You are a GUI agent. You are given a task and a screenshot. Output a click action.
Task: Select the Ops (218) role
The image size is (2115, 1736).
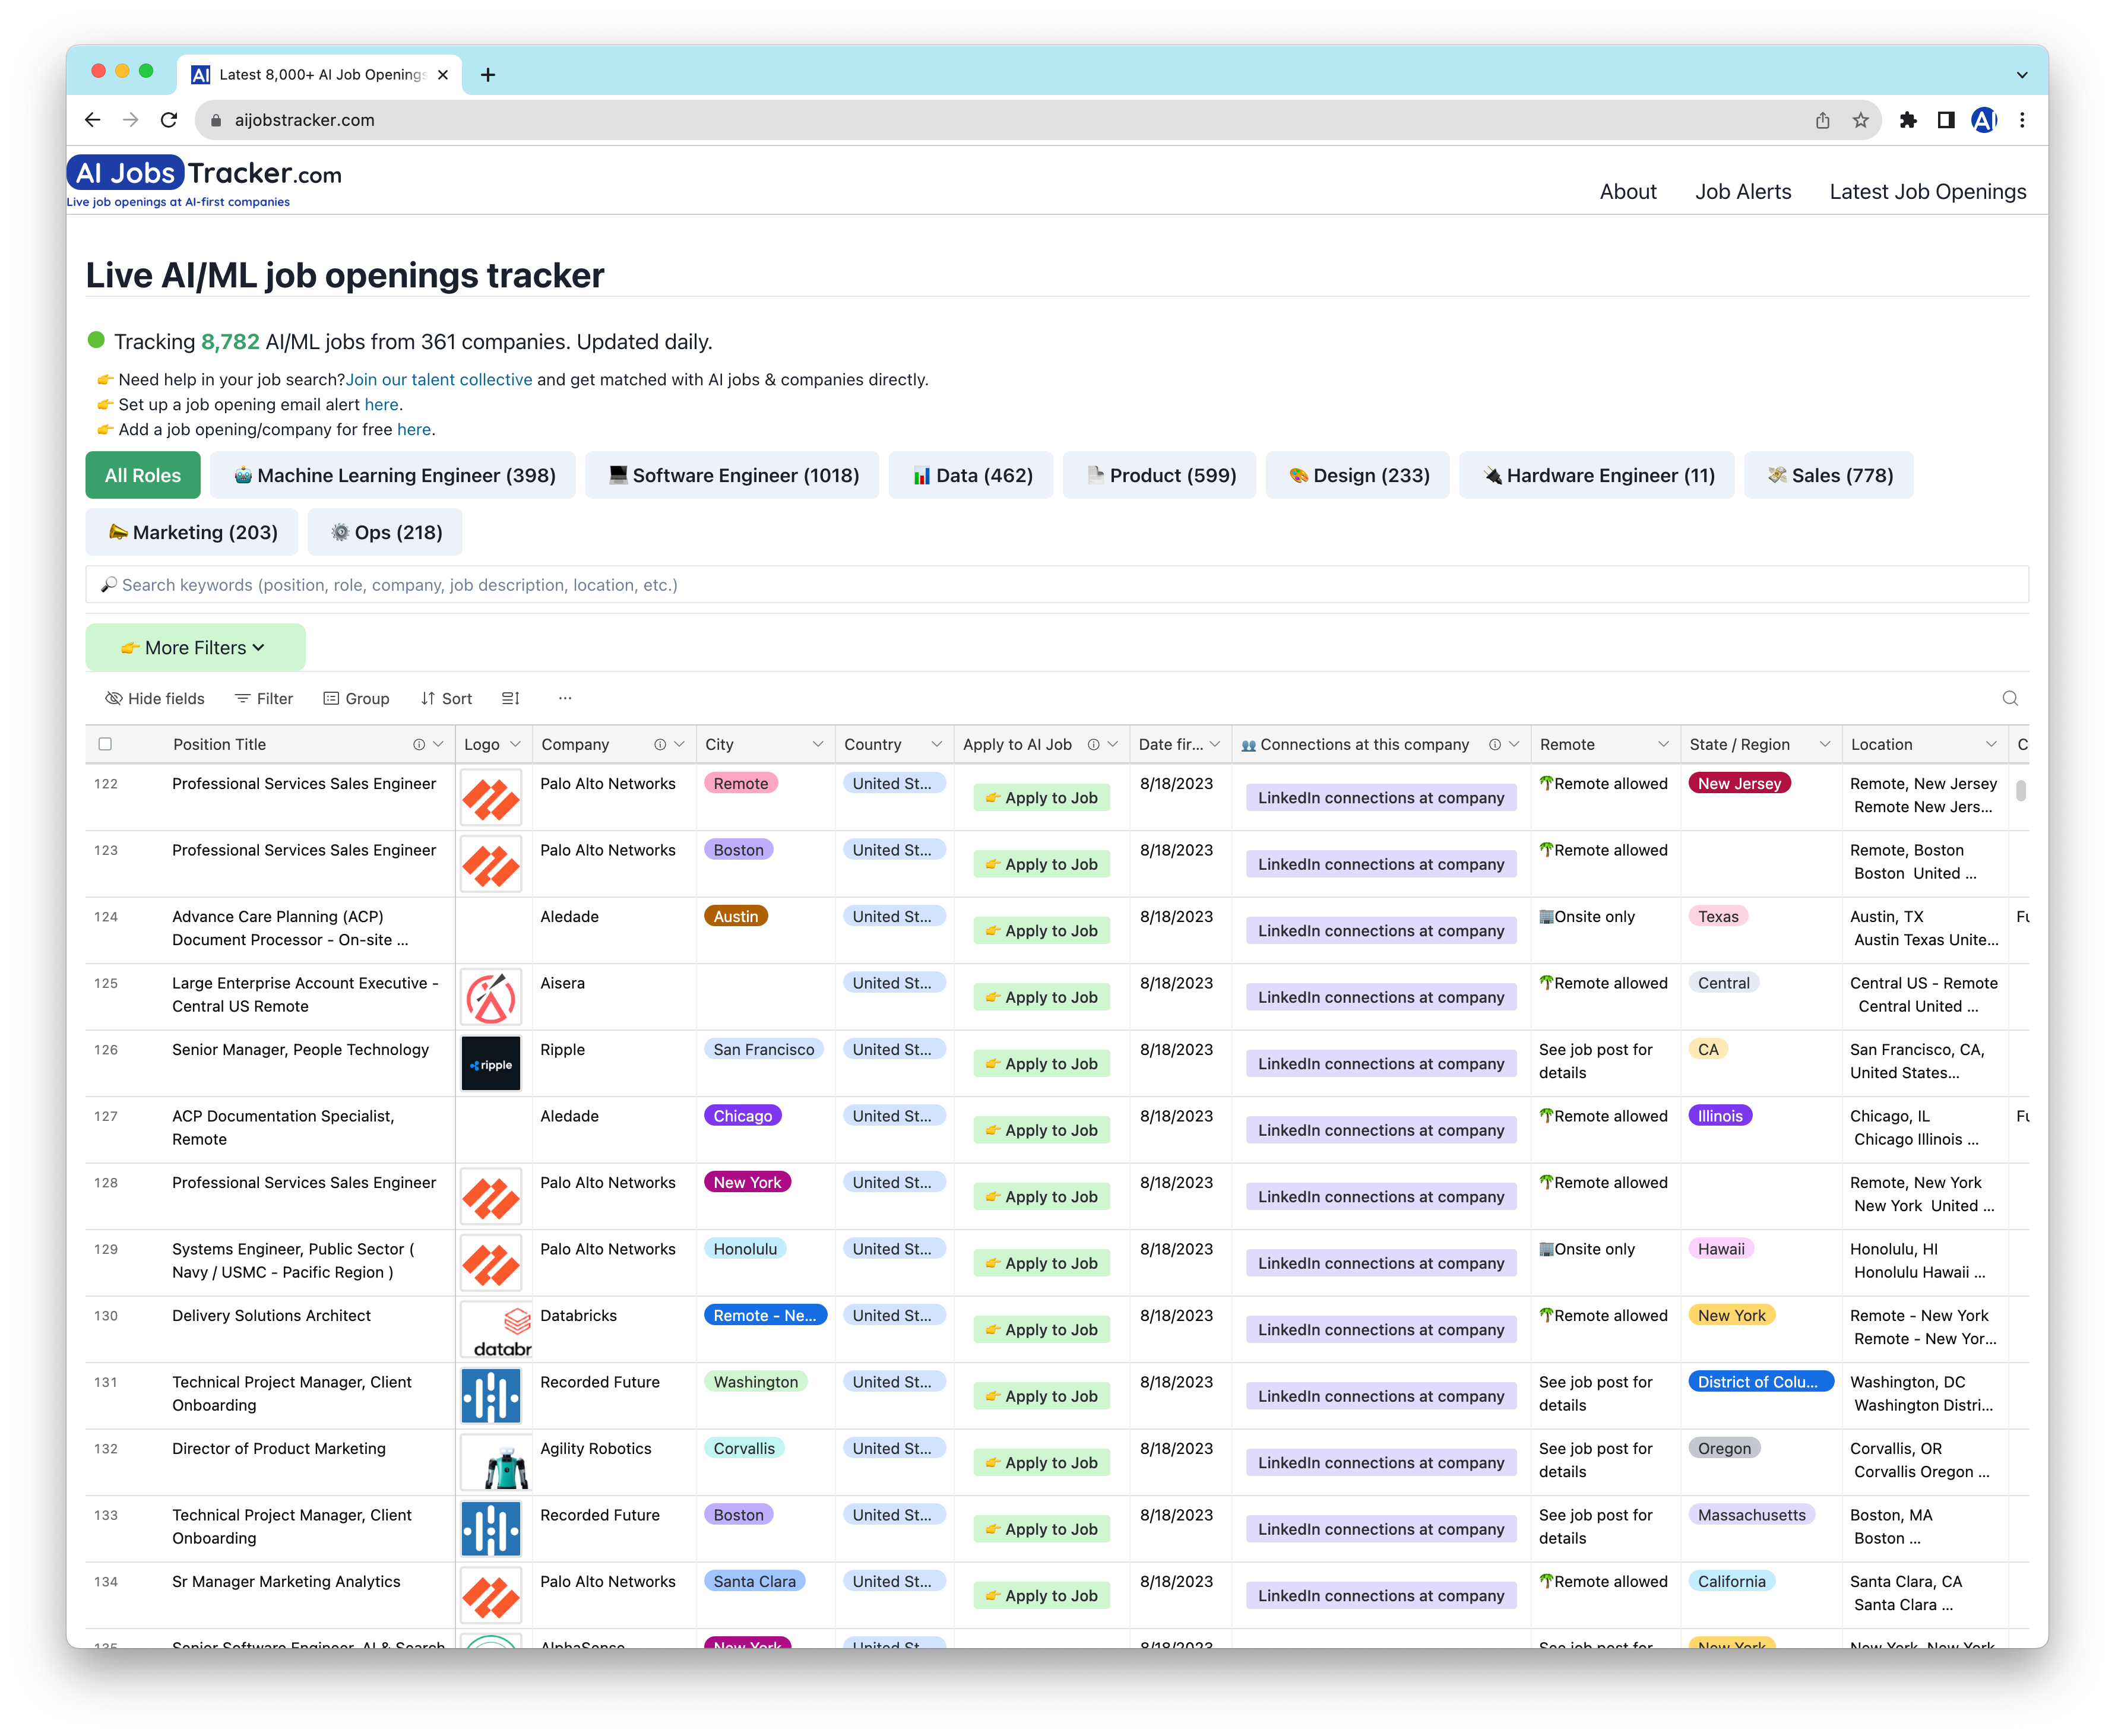point(385,532)
